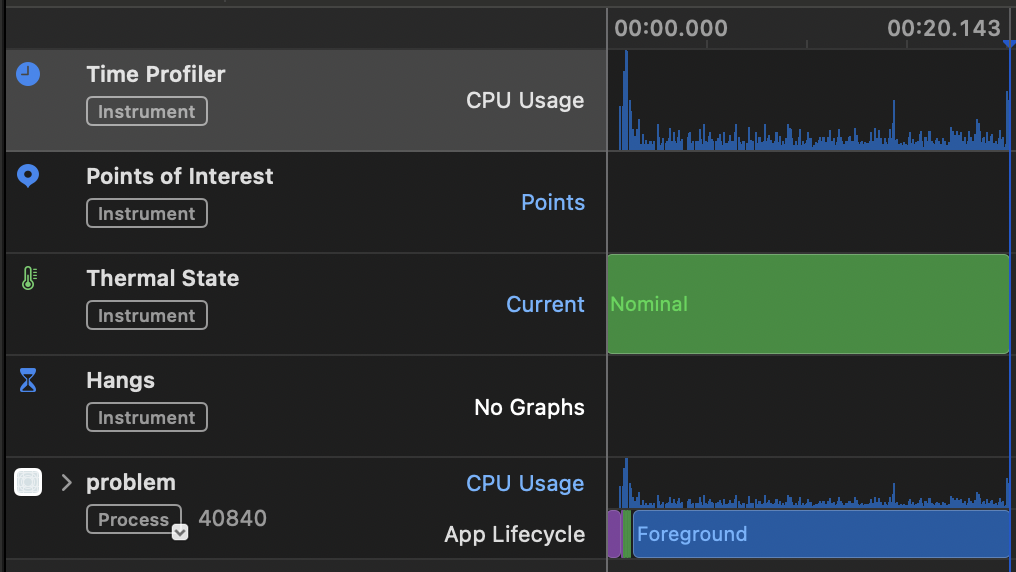Viewport: 1016px width, 572px height.
Task: Click the Time Profiler clock icon
Action: [28, 74]
